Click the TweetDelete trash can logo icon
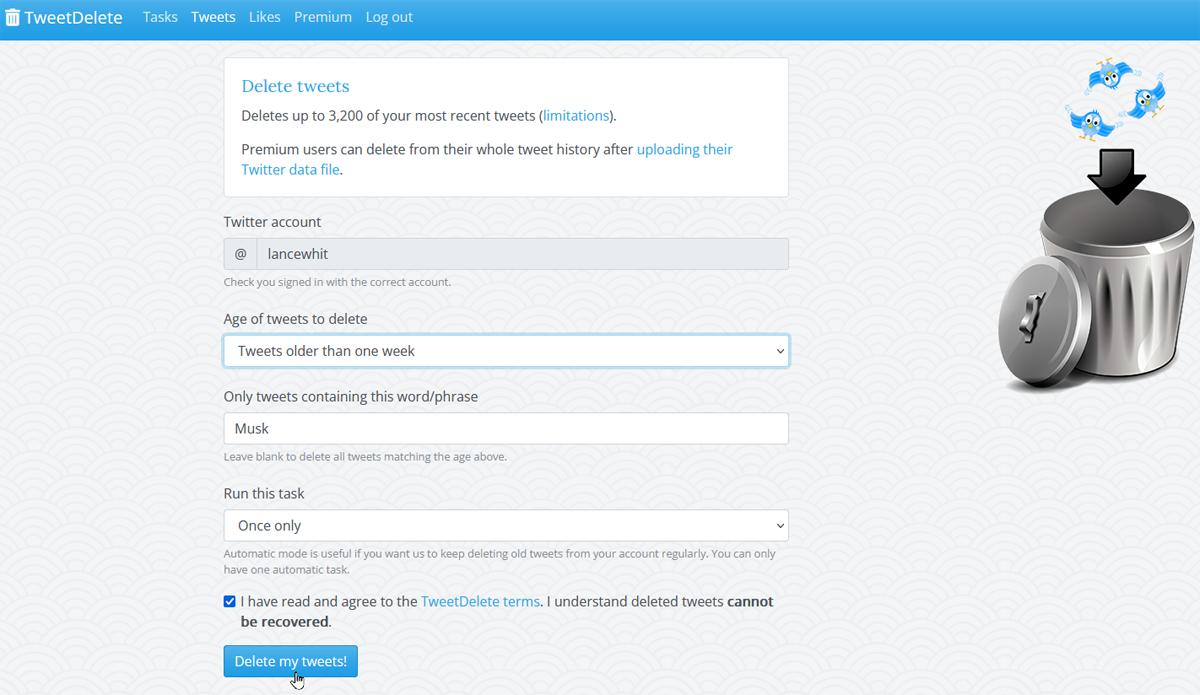This screenshot has width=1200, height=695. click(x=14, y=16)
